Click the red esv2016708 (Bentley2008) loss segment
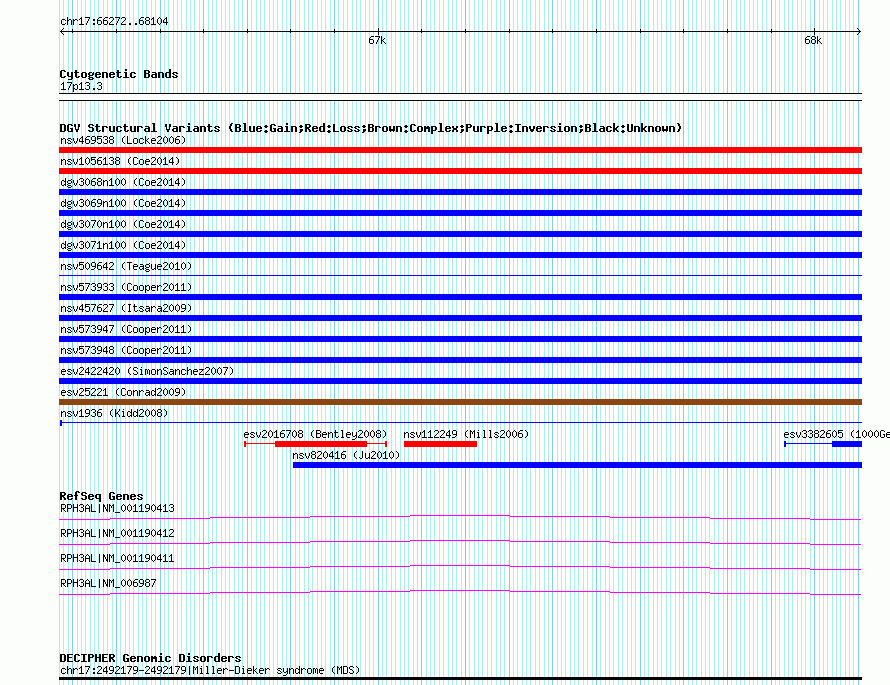The height and width of the screenshot is (685, 890). pos(320,444)
